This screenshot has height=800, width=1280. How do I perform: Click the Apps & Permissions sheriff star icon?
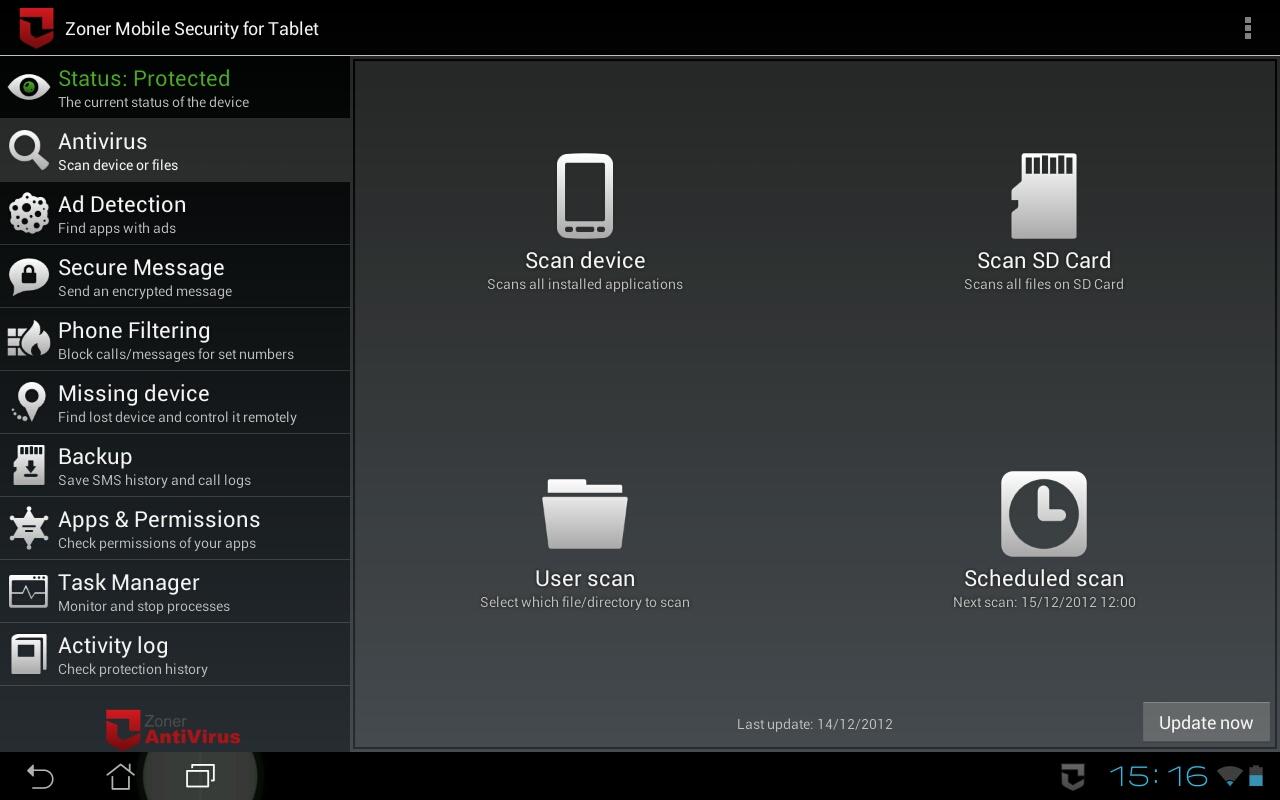29,528
